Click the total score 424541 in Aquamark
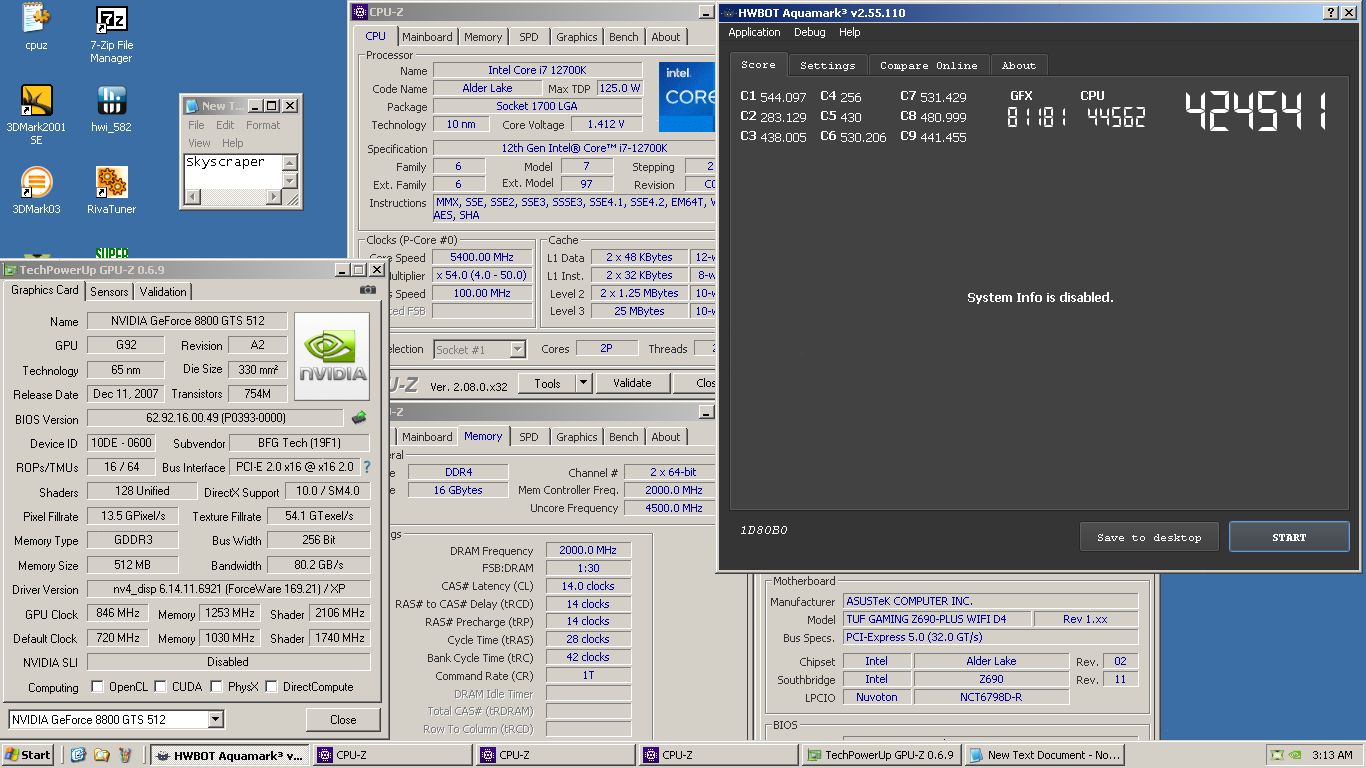 tap(1257, 112)
